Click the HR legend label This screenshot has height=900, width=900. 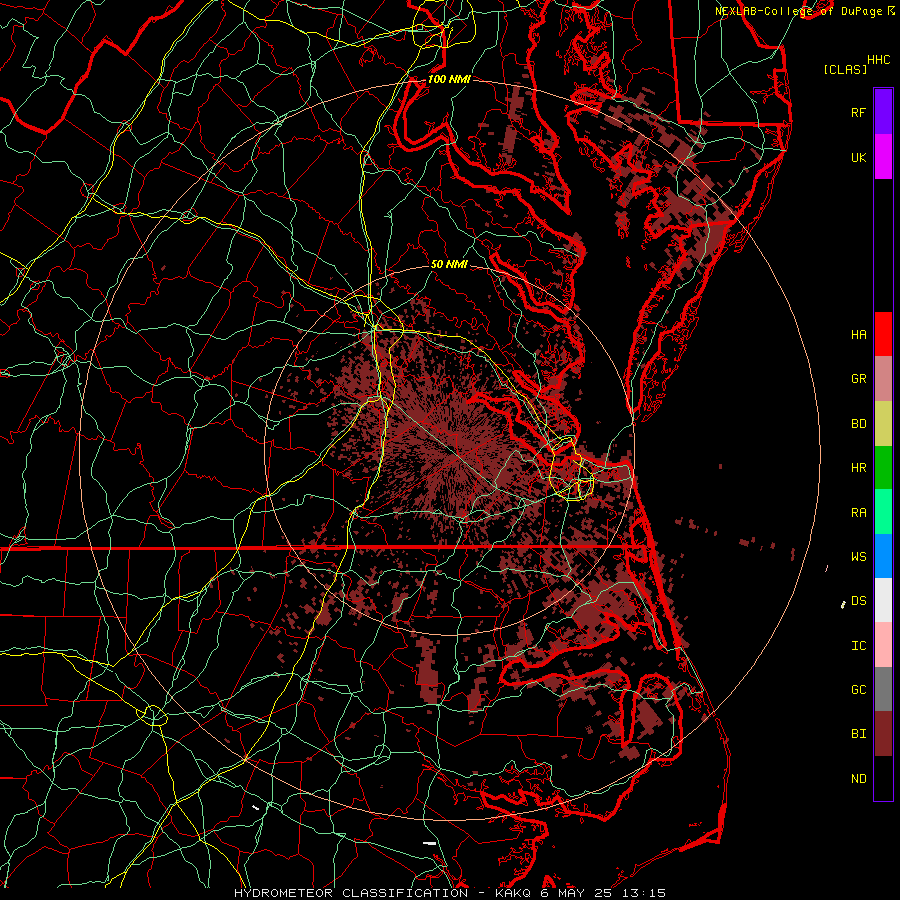click(x=859, y=468)
